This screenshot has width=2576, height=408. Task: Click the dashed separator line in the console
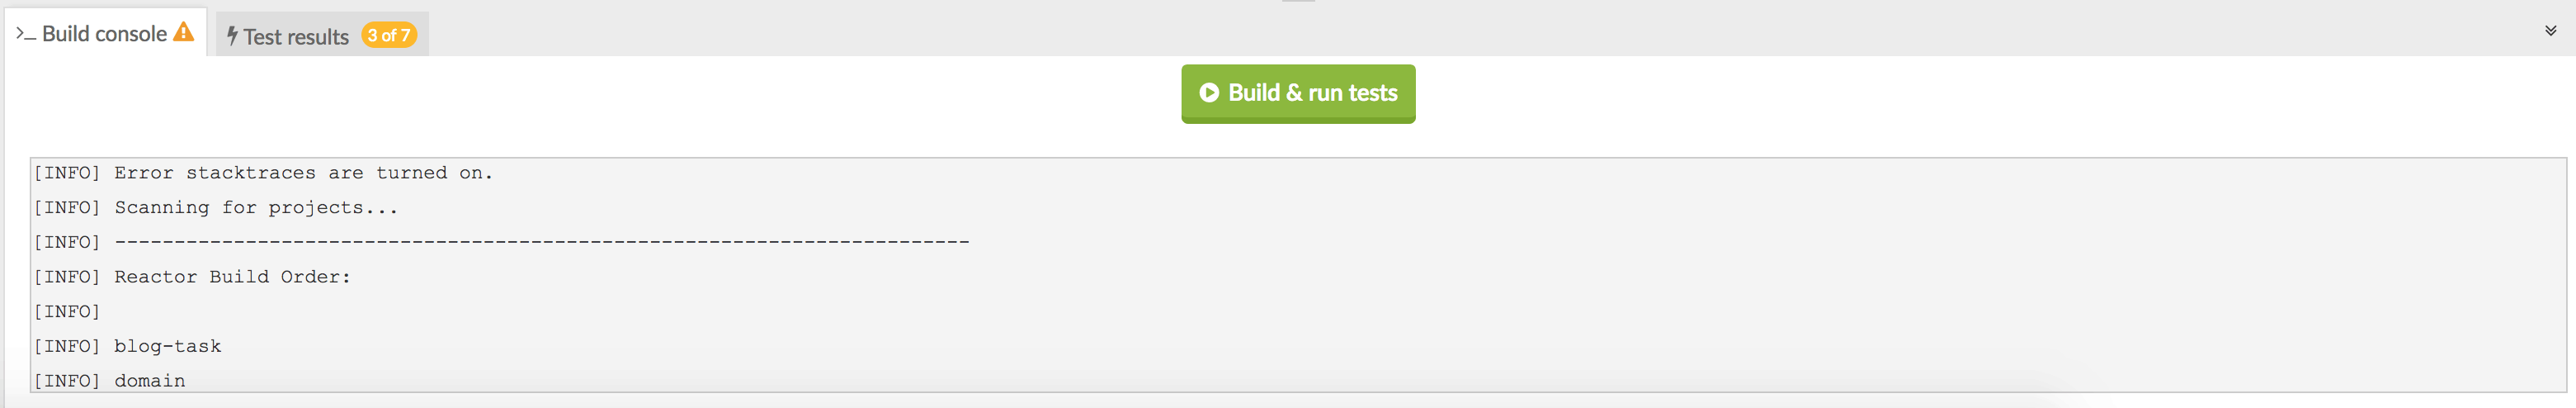[541, 242]
